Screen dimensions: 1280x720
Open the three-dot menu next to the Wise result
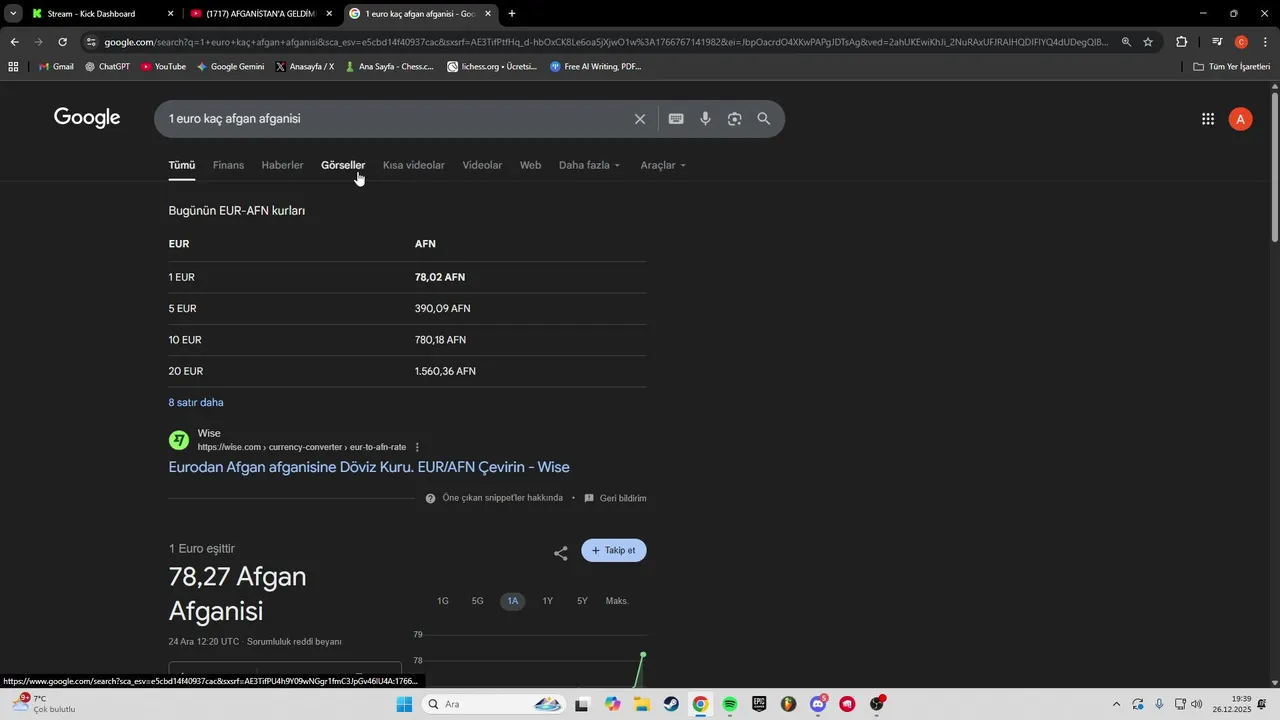click(417, 447)
